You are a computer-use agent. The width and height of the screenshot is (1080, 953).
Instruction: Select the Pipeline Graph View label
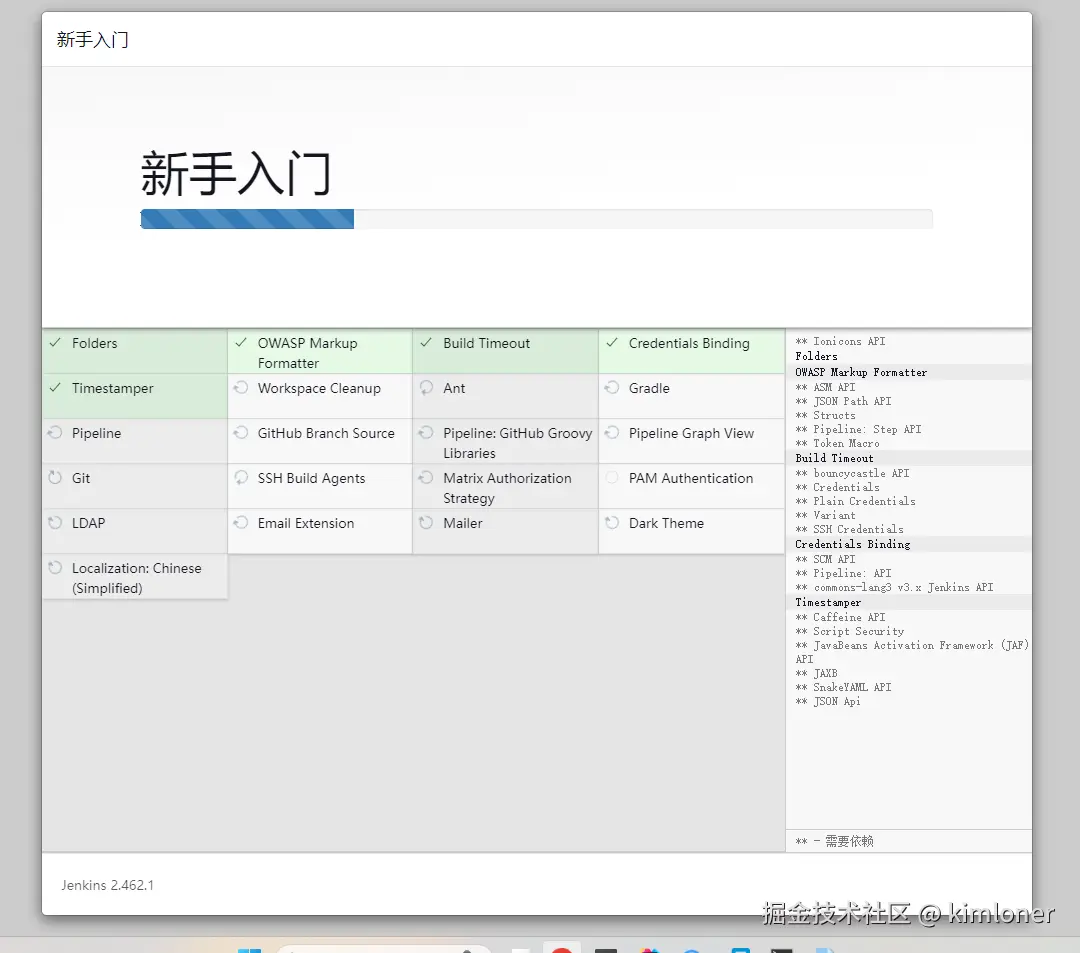[691, 433]
